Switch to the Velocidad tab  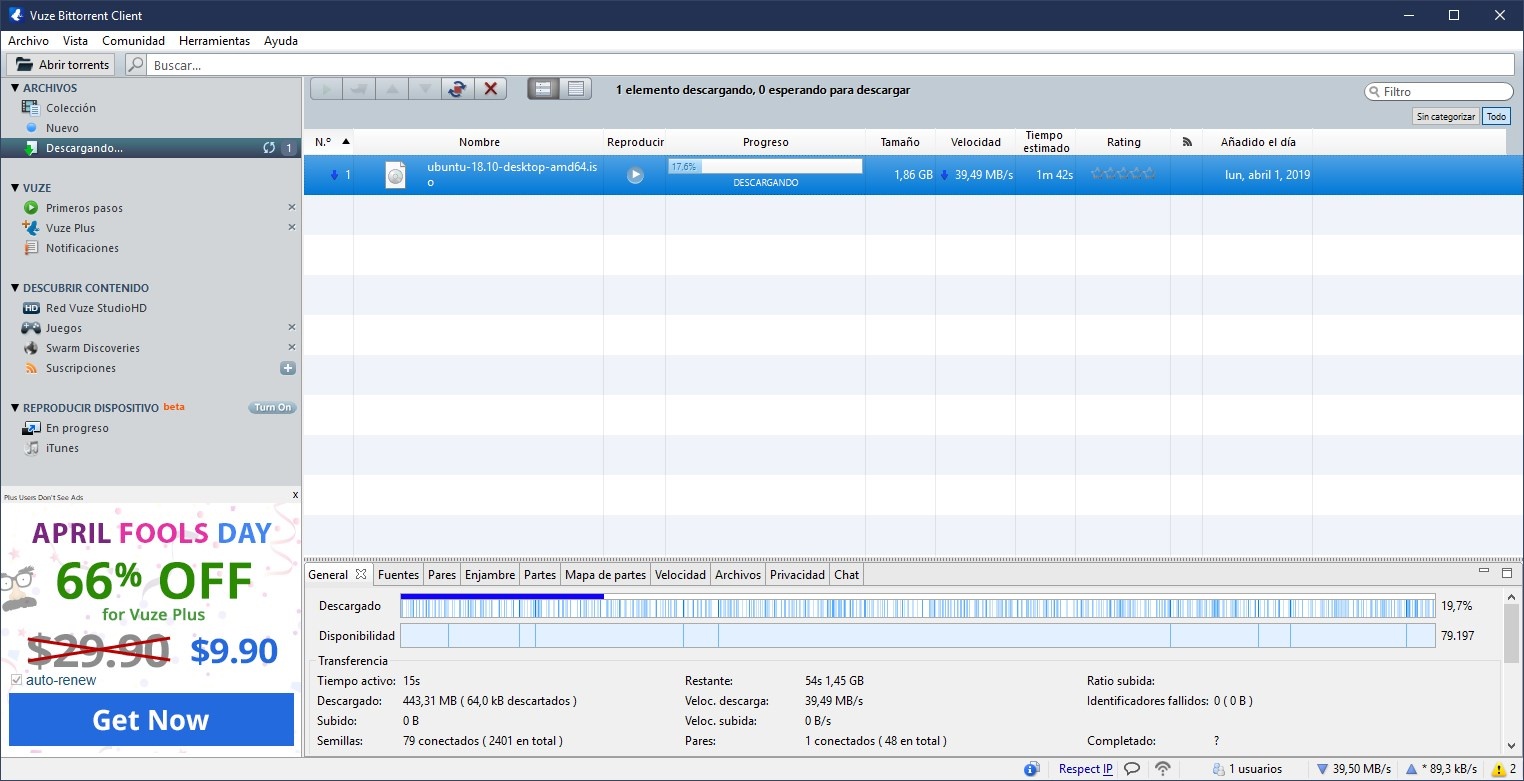(680, 574)
